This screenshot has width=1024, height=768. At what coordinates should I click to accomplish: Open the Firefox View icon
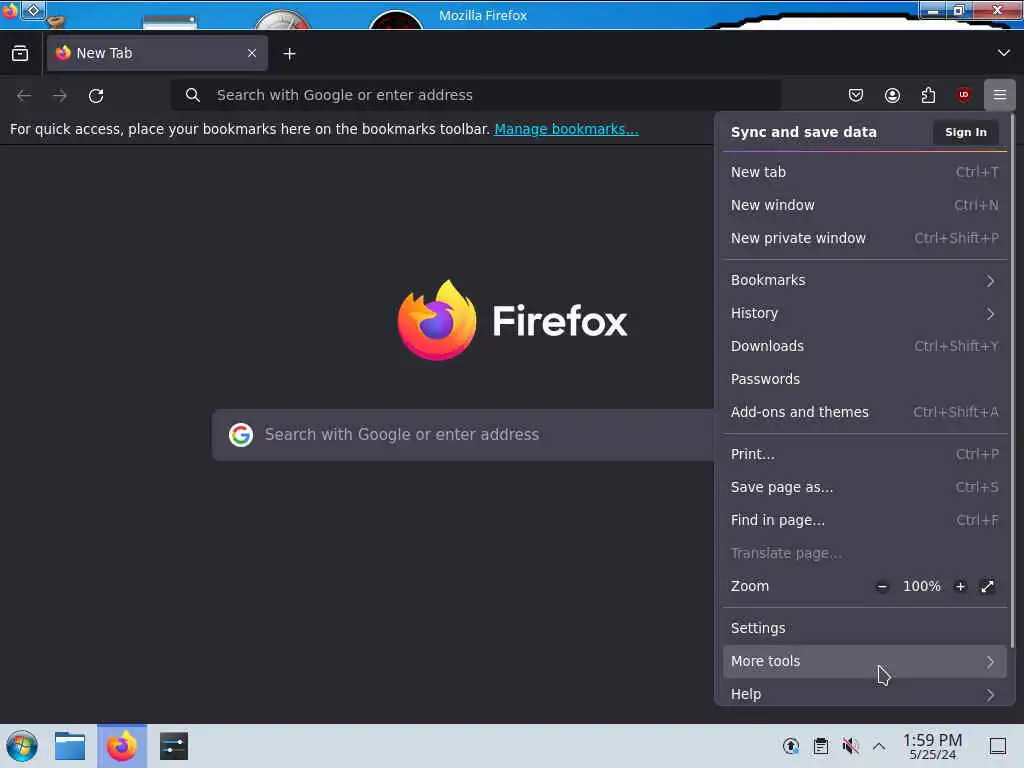(20, 53)
